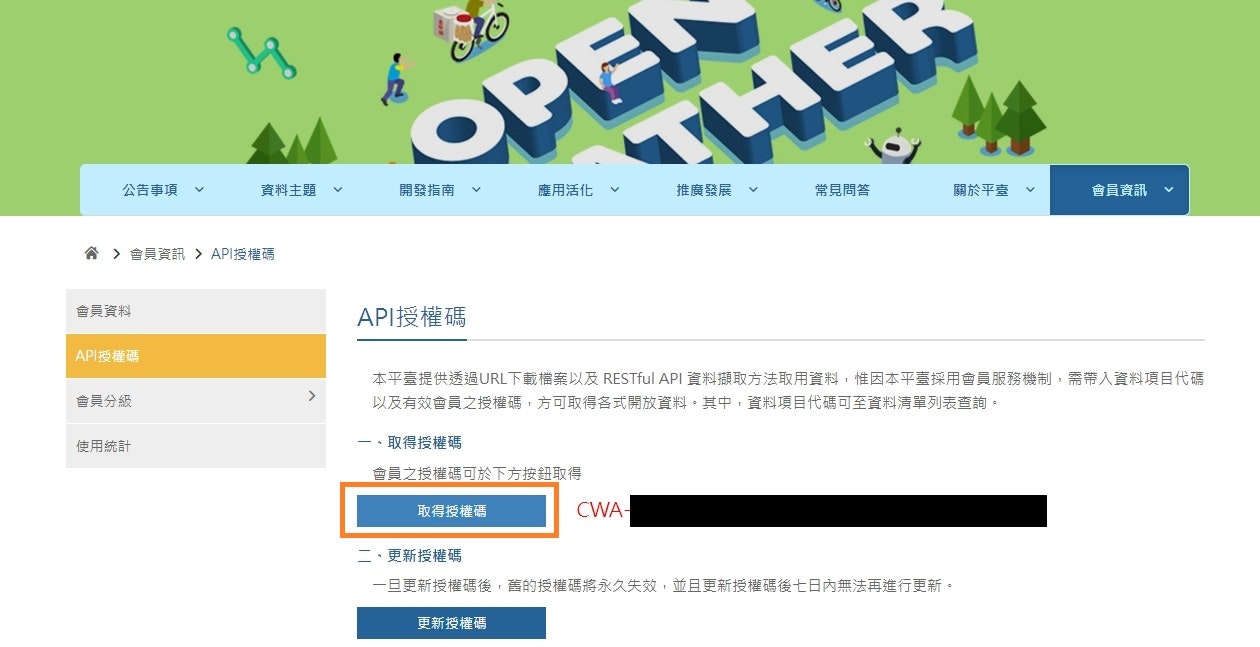Screen dimensions: 1260x647
Task: Go to 常見問答 page
Action: [x=842, y=190]
